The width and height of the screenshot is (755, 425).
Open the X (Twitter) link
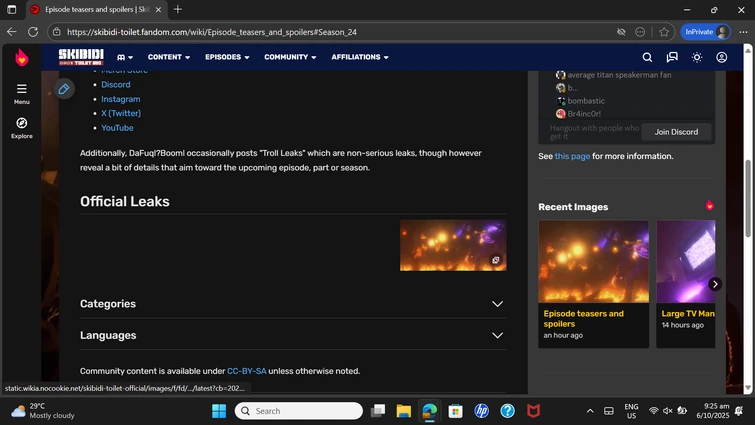click(x=121, y=113)
